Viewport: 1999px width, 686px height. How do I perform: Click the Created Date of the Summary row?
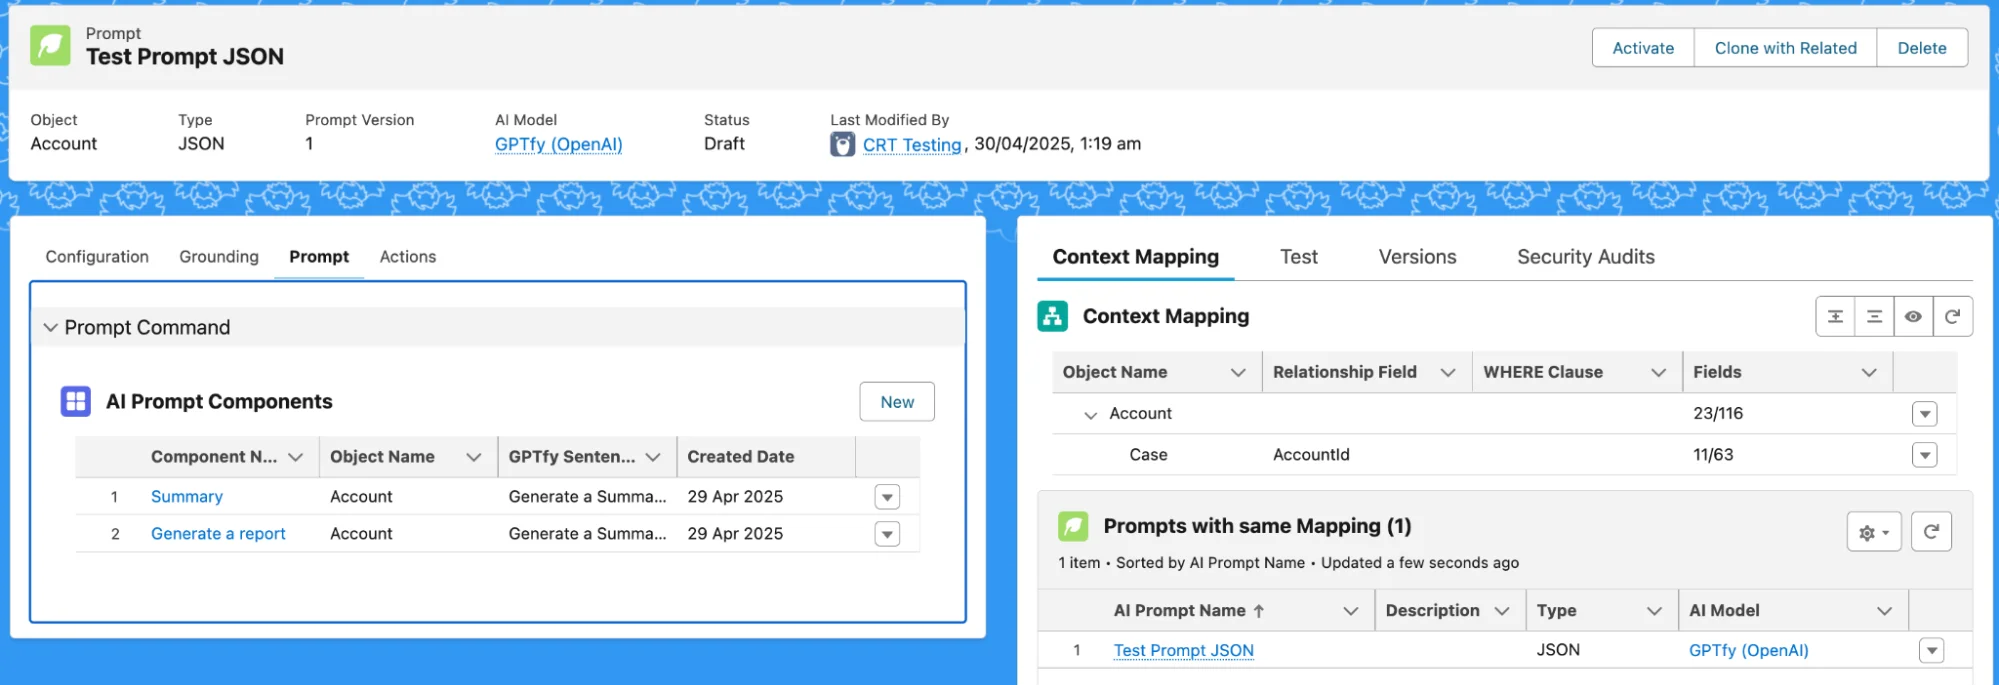pyautogui.click(x=735, y=497)
